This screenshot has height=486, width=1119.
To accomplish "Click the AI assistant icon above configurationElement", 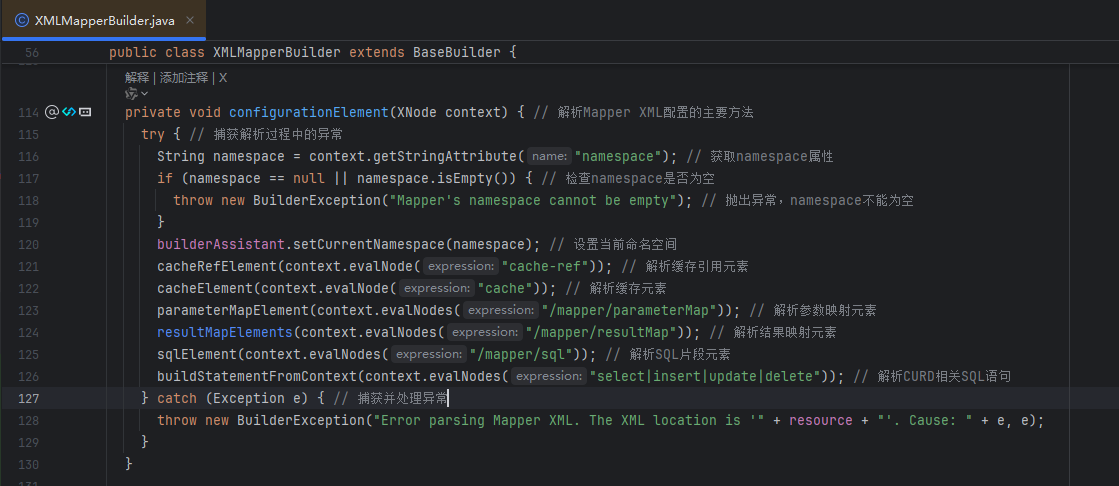I will point(130,93).
